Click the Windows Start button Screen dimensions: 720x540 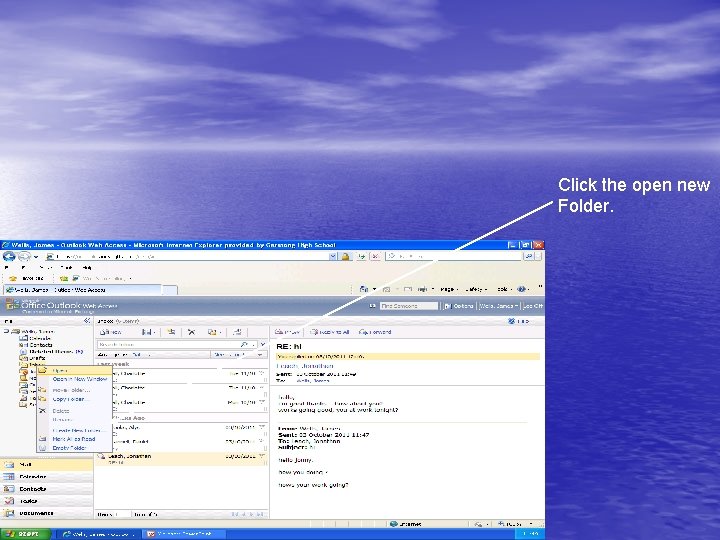click(25, 534)
